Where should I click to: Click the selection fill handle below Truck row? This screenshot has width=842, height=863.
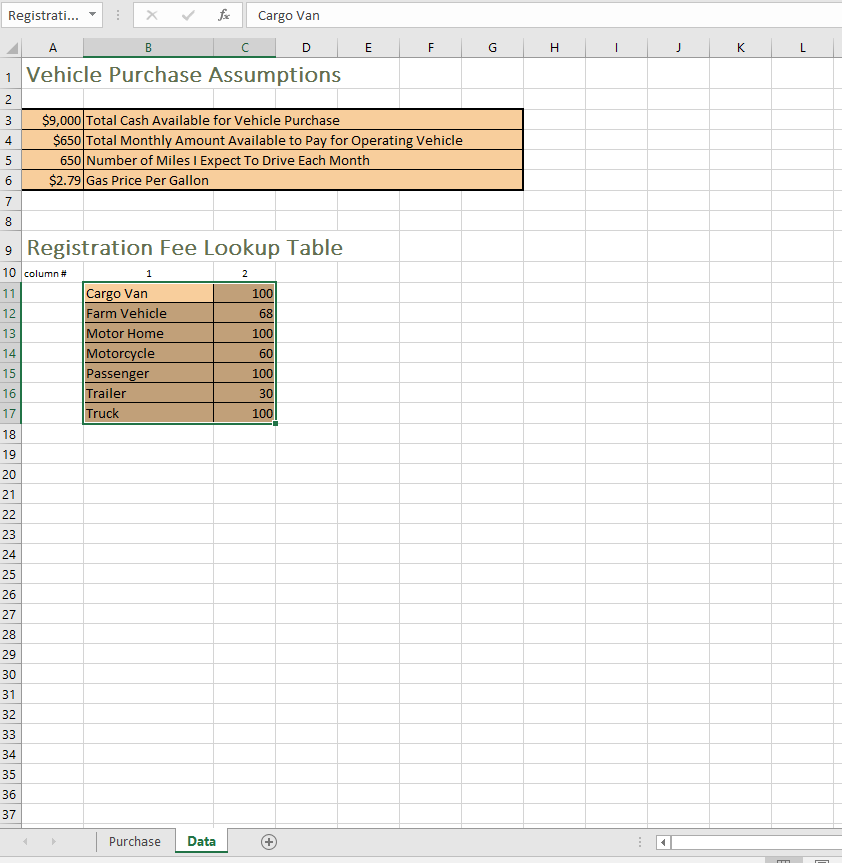[x=275, y=423]
